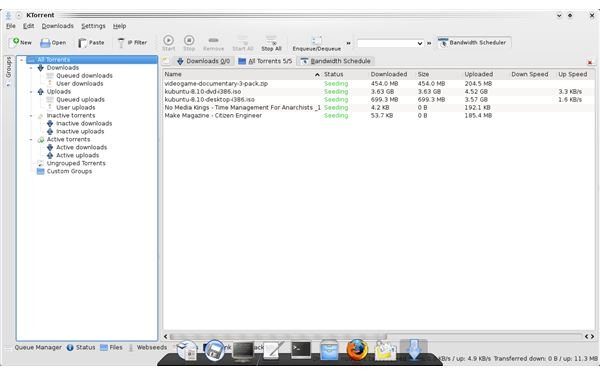This screenshot has height=369, width=600.
Task: Open the toolbar search combo box dropdown
Action: coord(420,43)
